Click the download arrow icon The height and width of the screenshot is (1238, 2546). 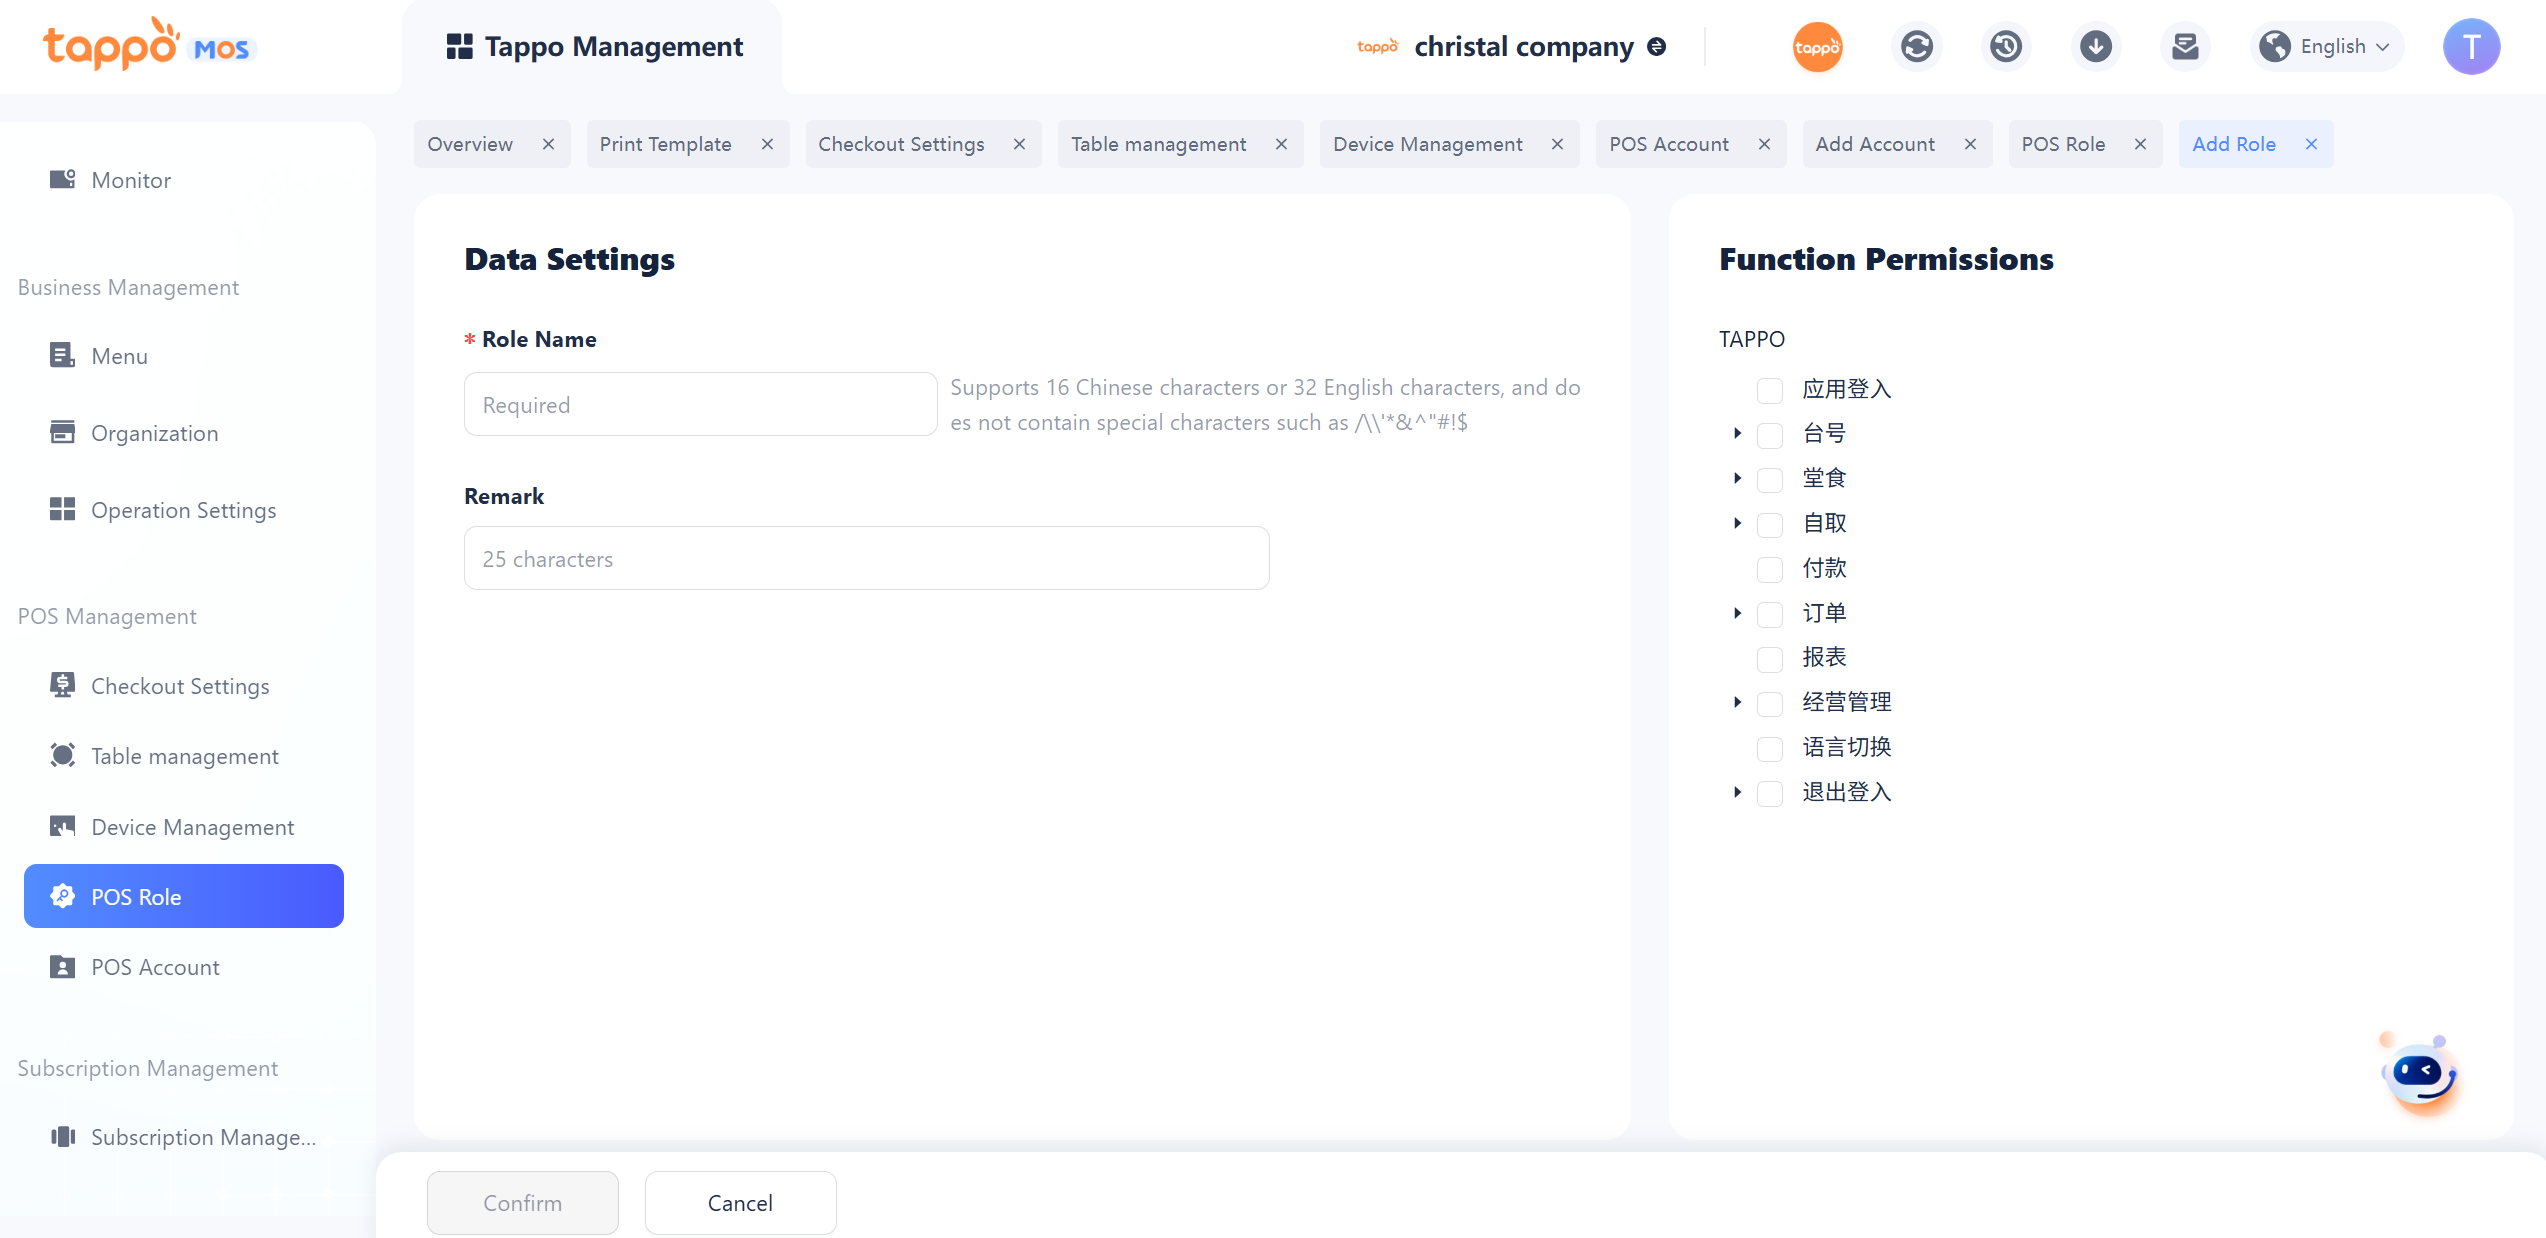pyautogui.click(x=2095, y=47)
